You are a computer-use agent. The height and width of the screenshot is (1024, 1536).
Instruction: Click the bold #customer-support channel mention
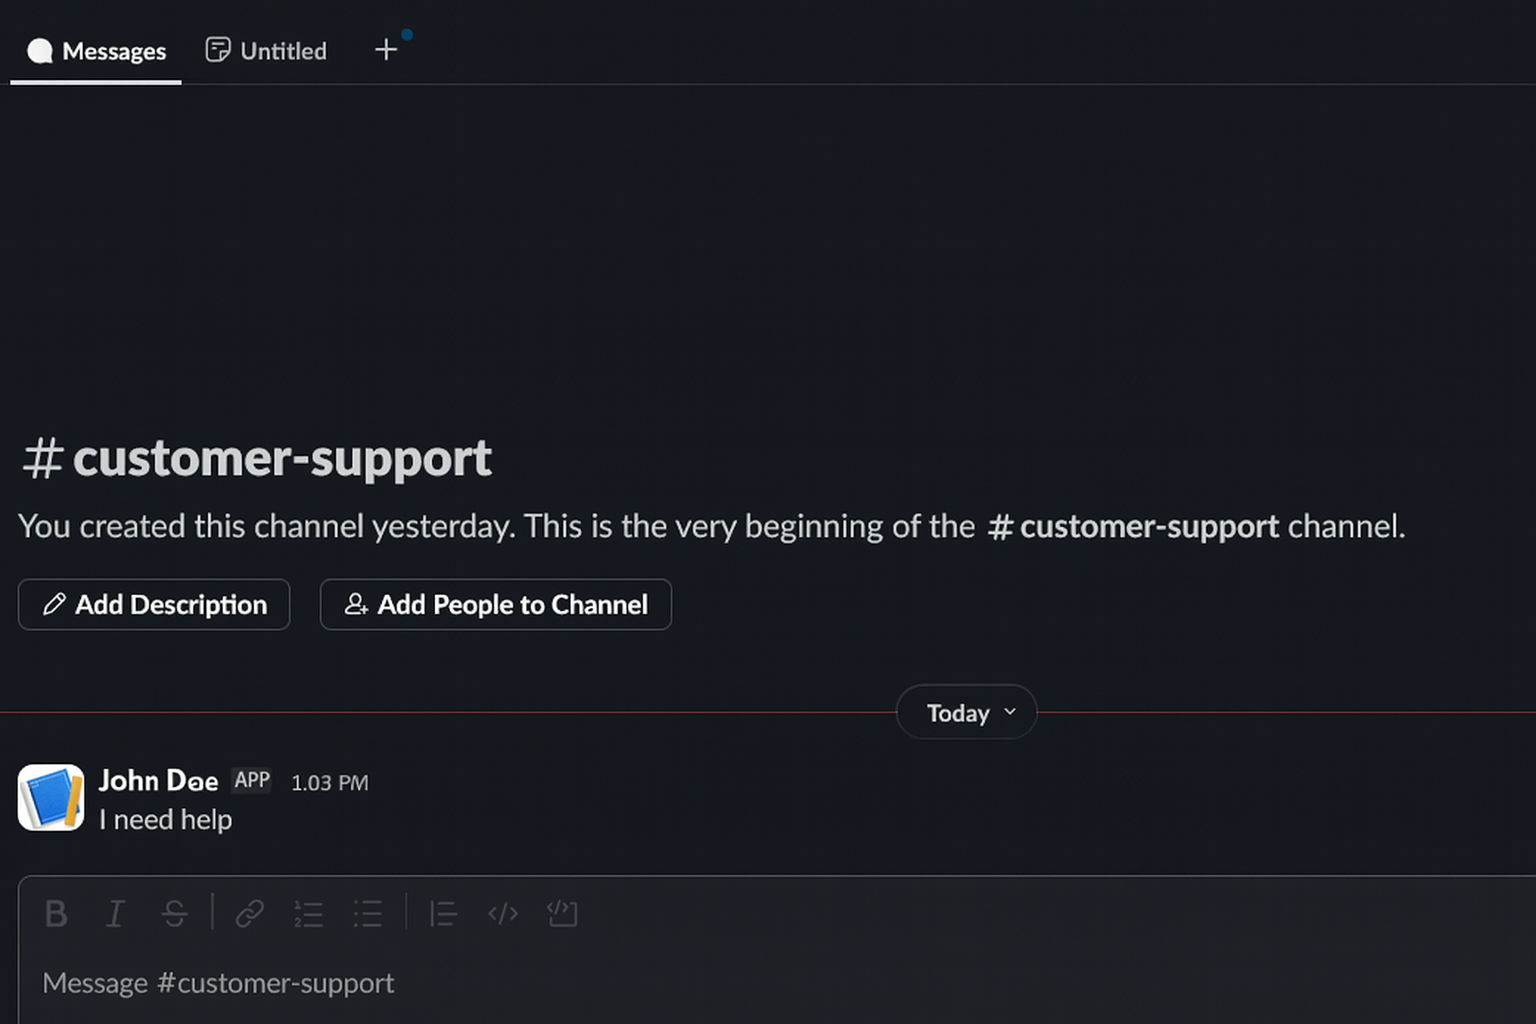point(1133,526)
